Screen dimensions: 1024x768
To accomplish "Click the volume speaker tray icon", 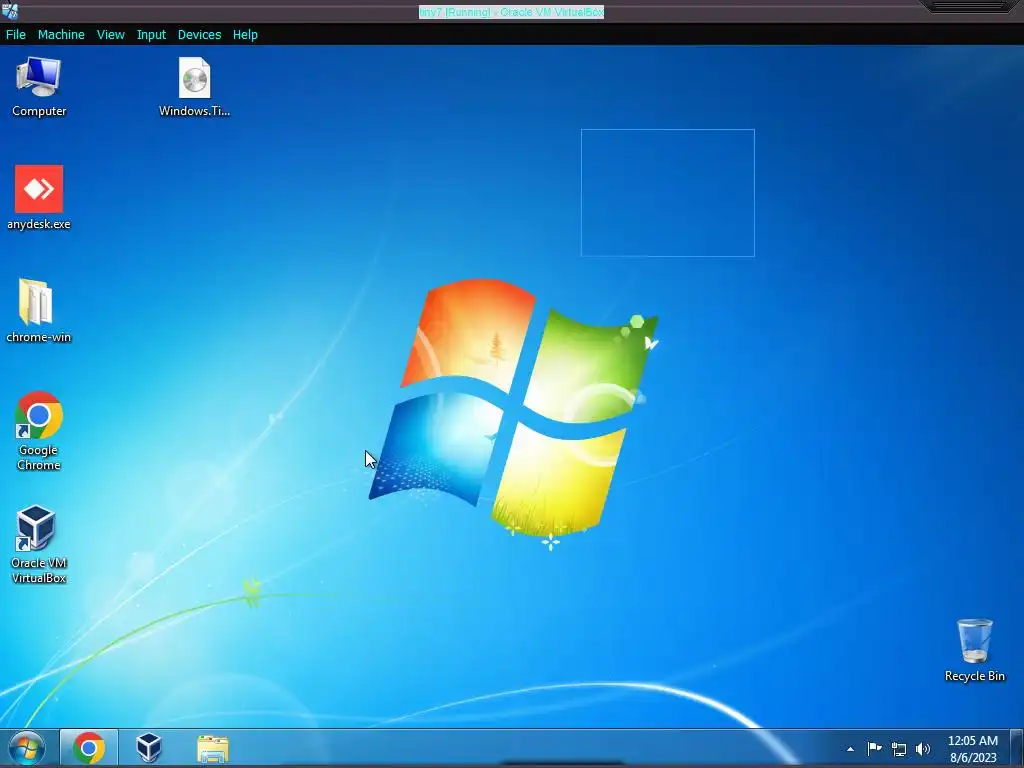I will click(x=923, y=749).
